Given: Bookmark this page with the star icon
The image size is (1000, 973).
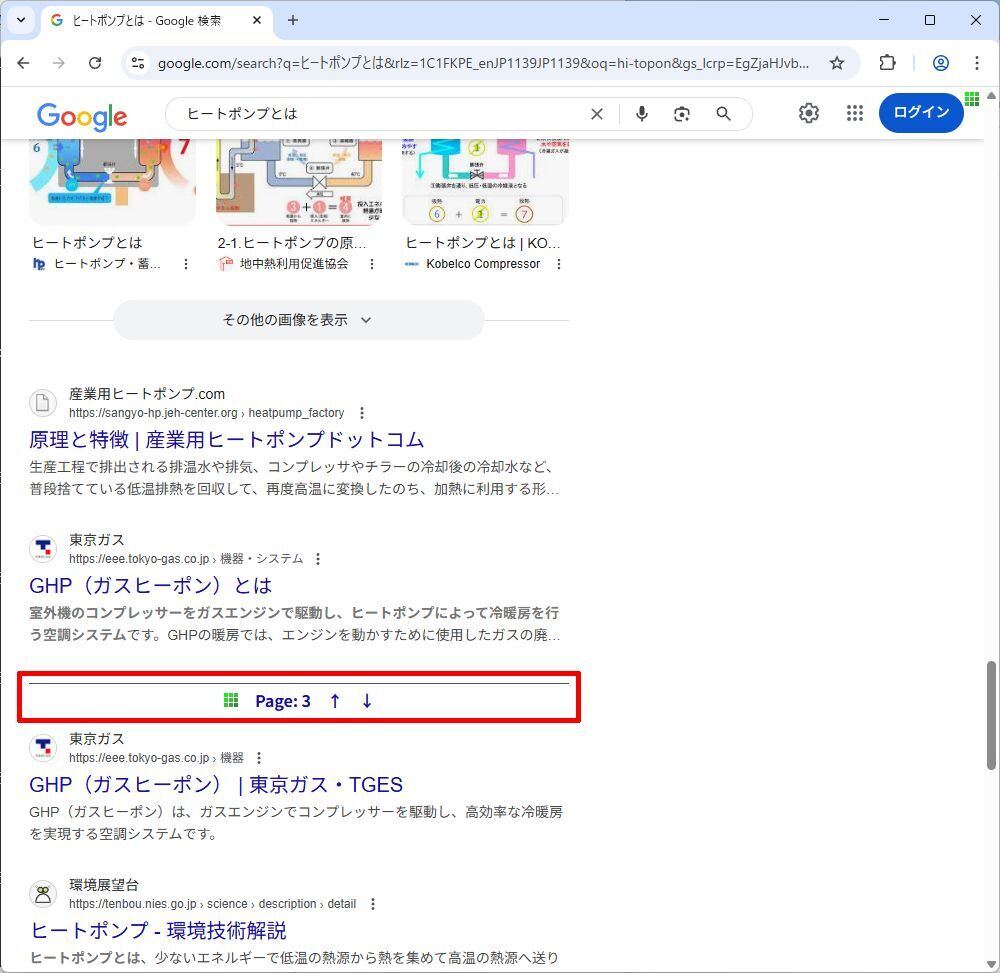Looking at the screenshot, I should pyautogui.click(x=837, y=62).
